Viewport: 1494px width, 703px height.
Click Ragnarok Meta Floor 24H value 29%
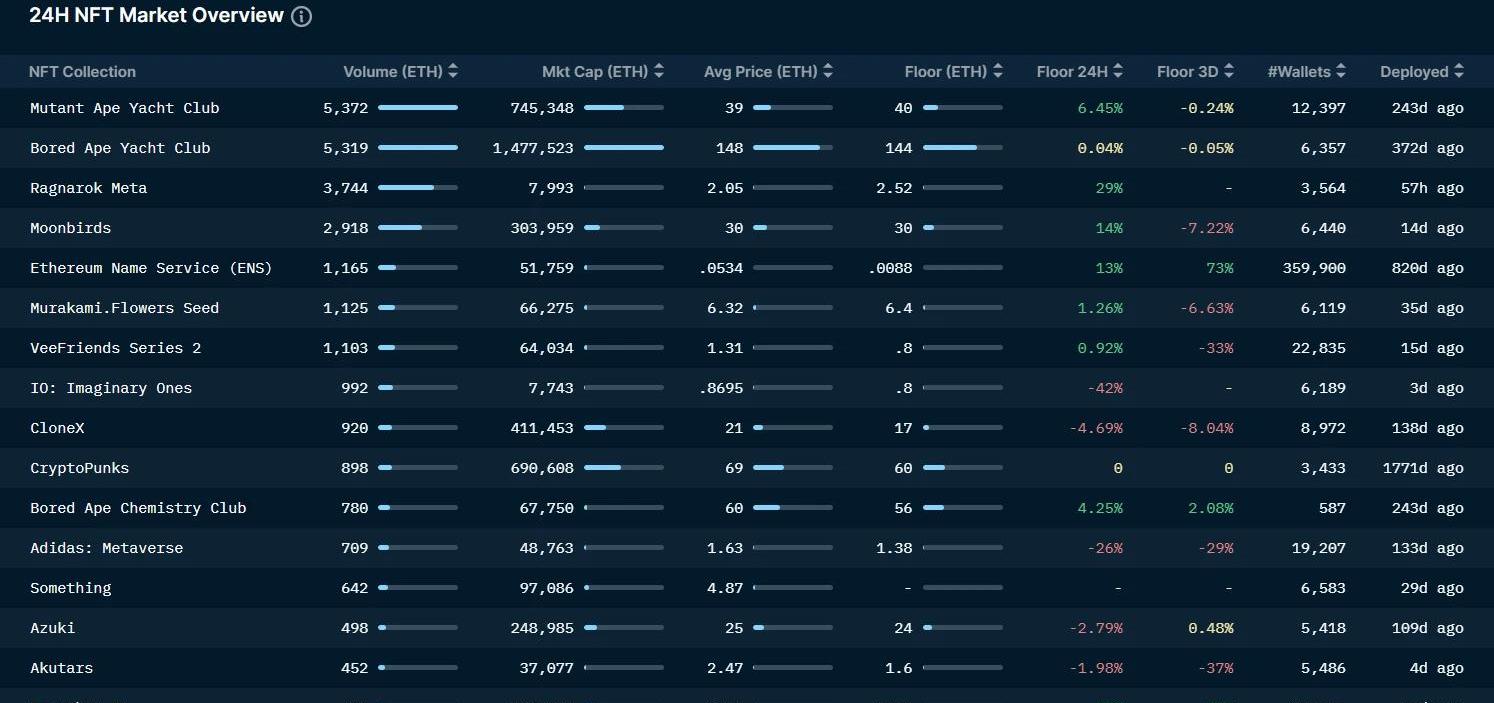click(1109, 188)
